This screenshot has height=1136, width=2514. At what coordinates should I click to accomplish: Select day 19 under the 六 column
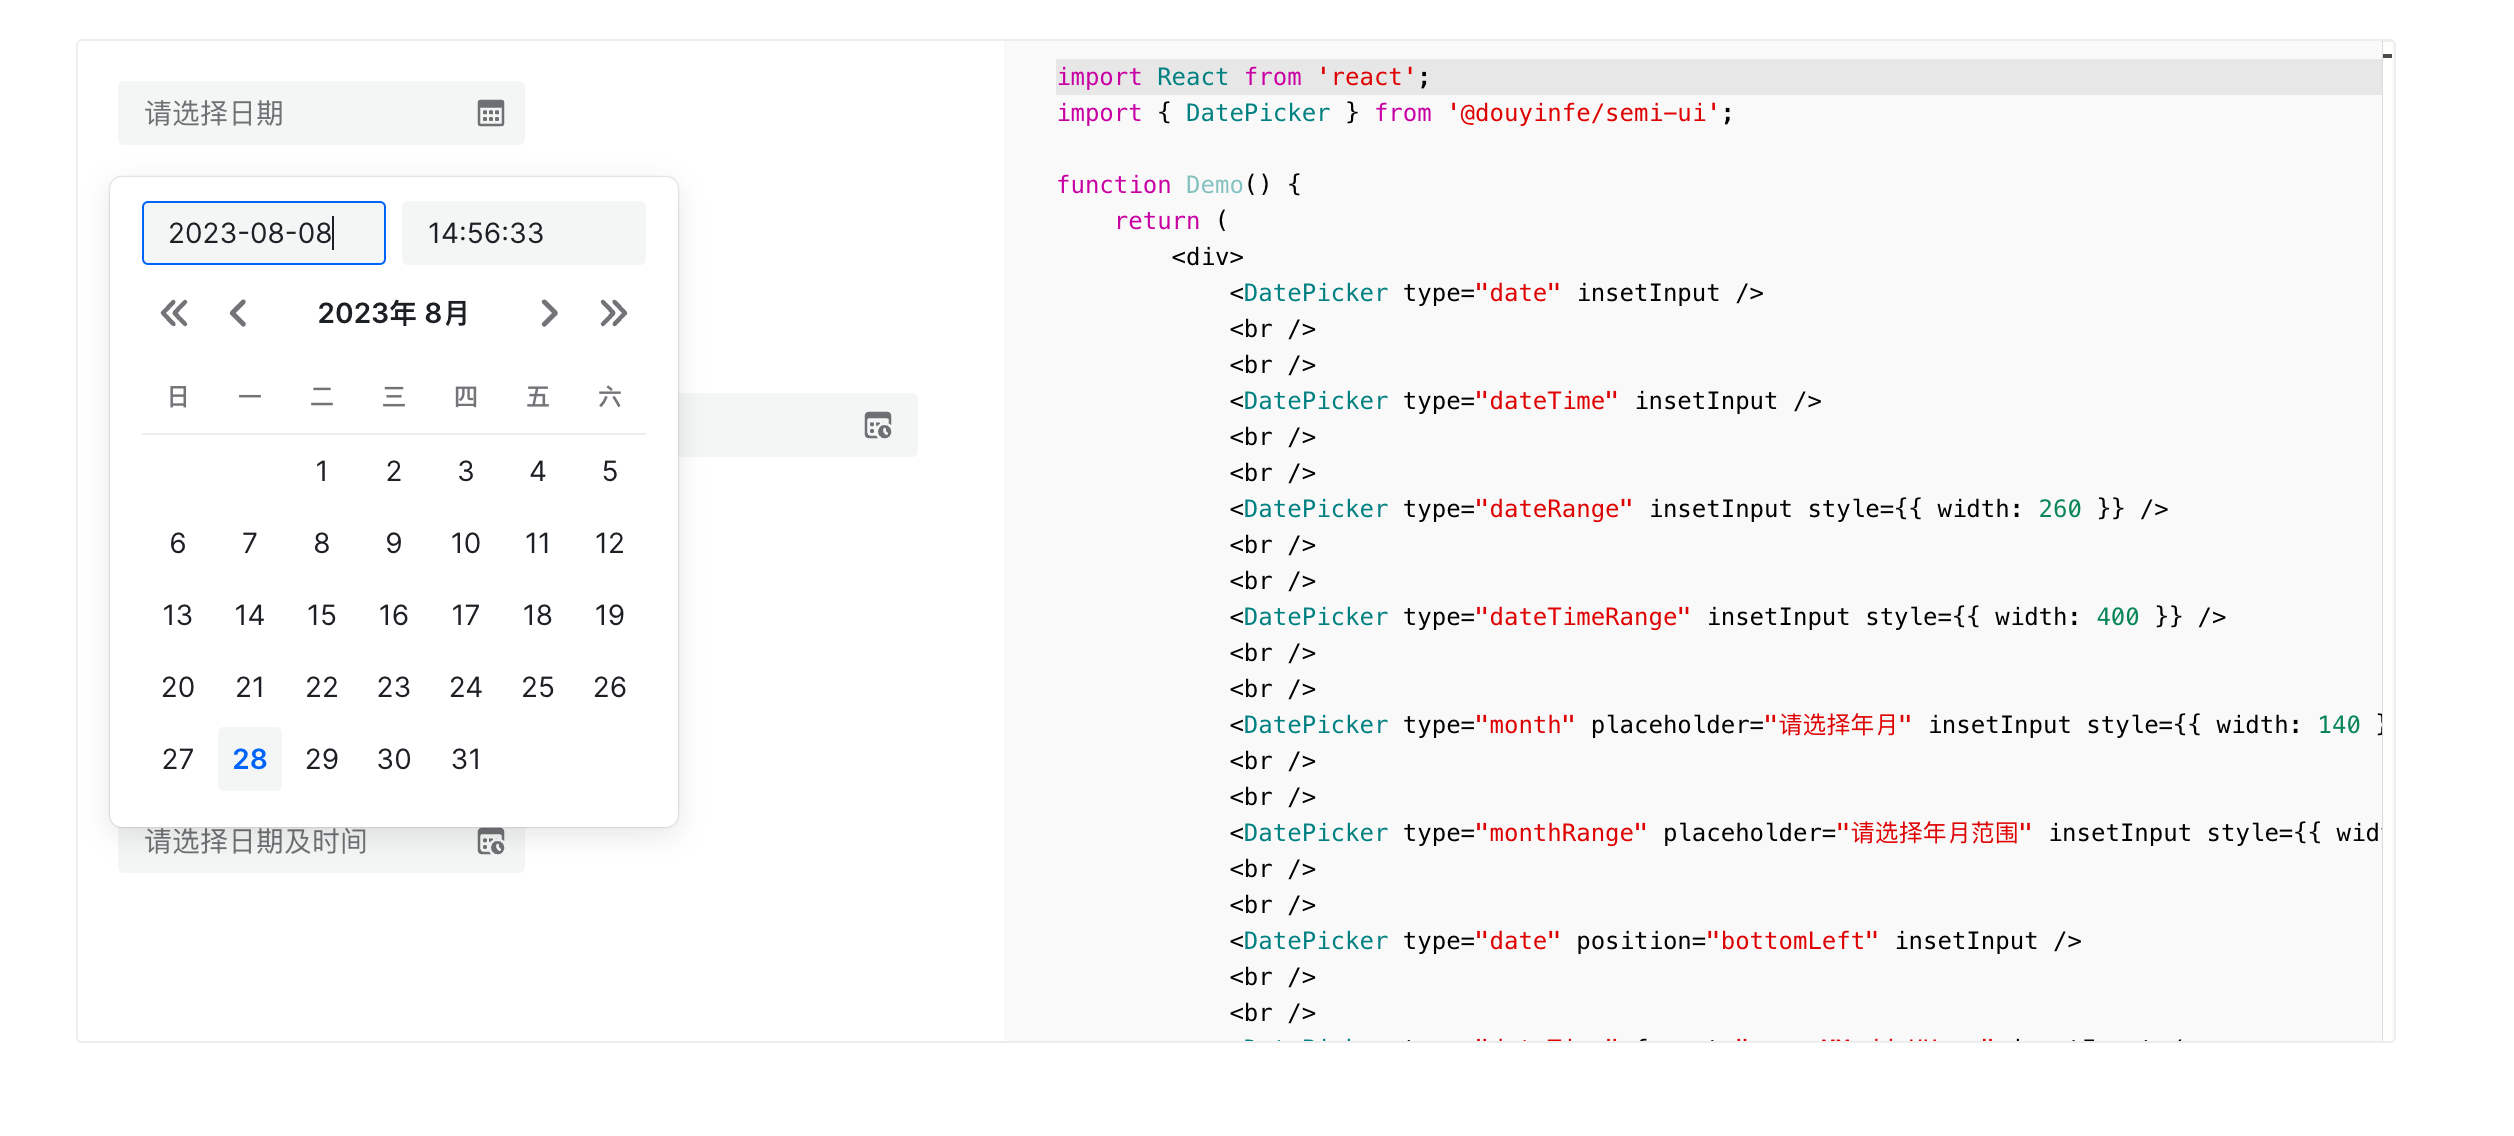609,615
